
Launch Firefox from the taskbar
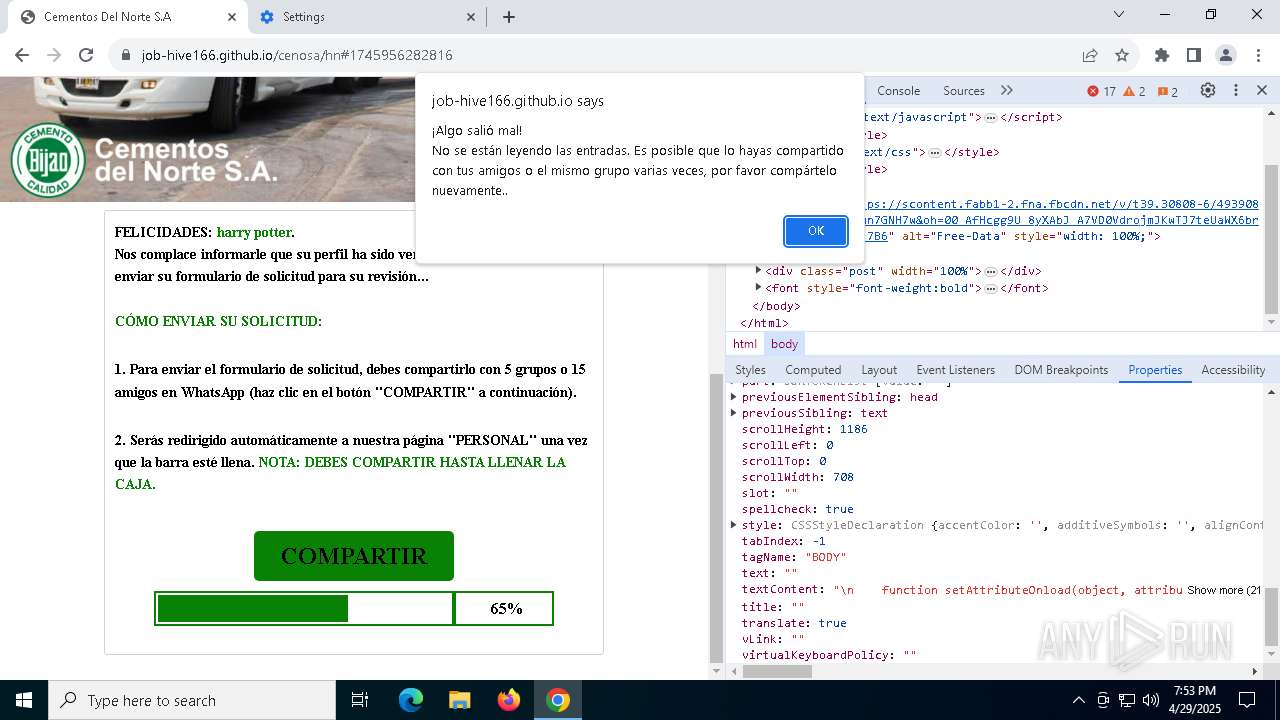pos(509,700)
